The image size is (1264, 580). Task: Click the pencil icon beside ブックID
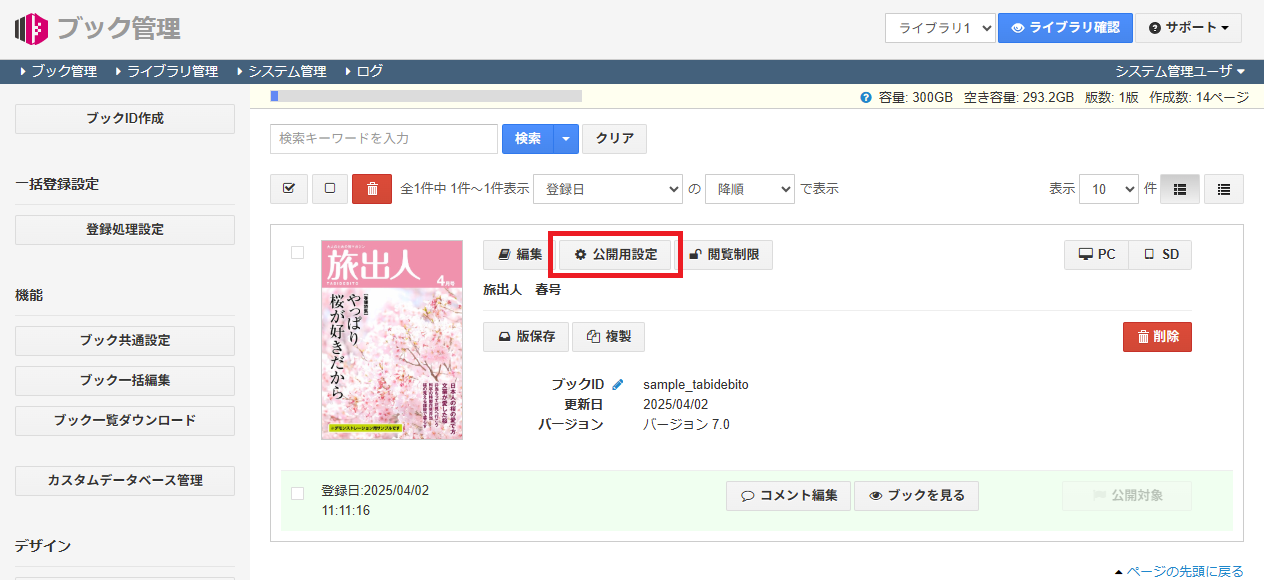(x=618, y=384)
